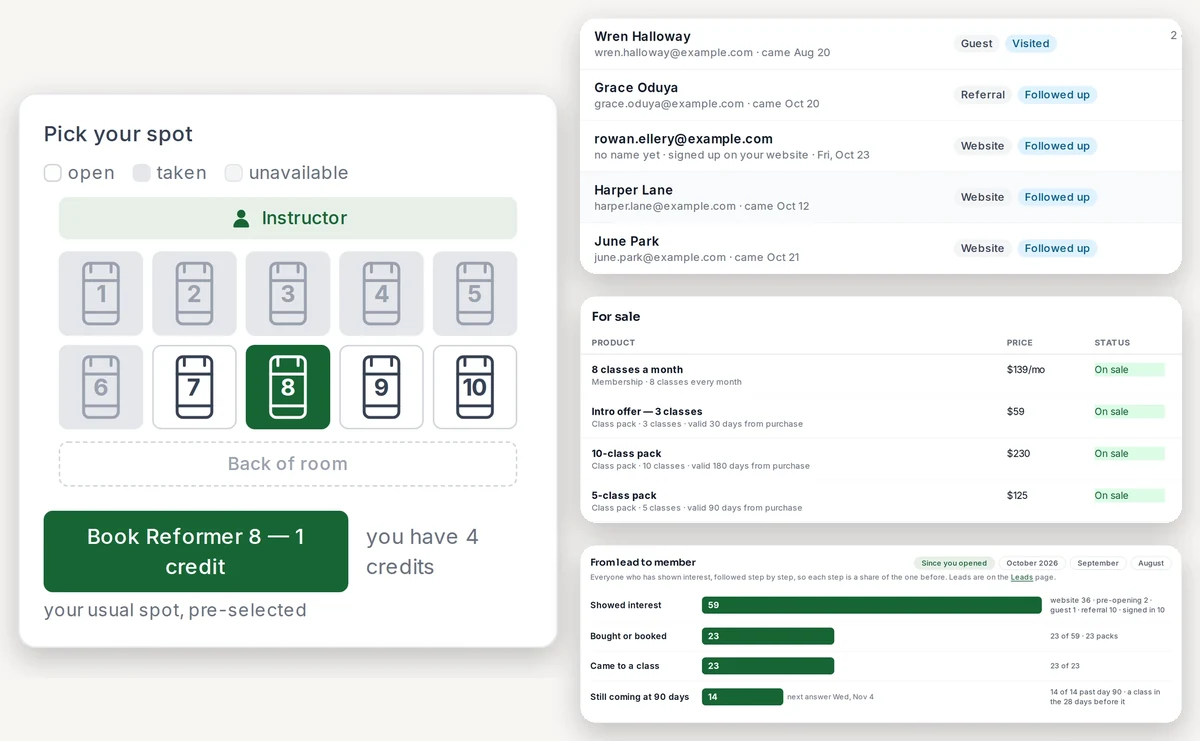Click the taken reformer spot 2
1200x741 pixels.
tap(194, 293)
